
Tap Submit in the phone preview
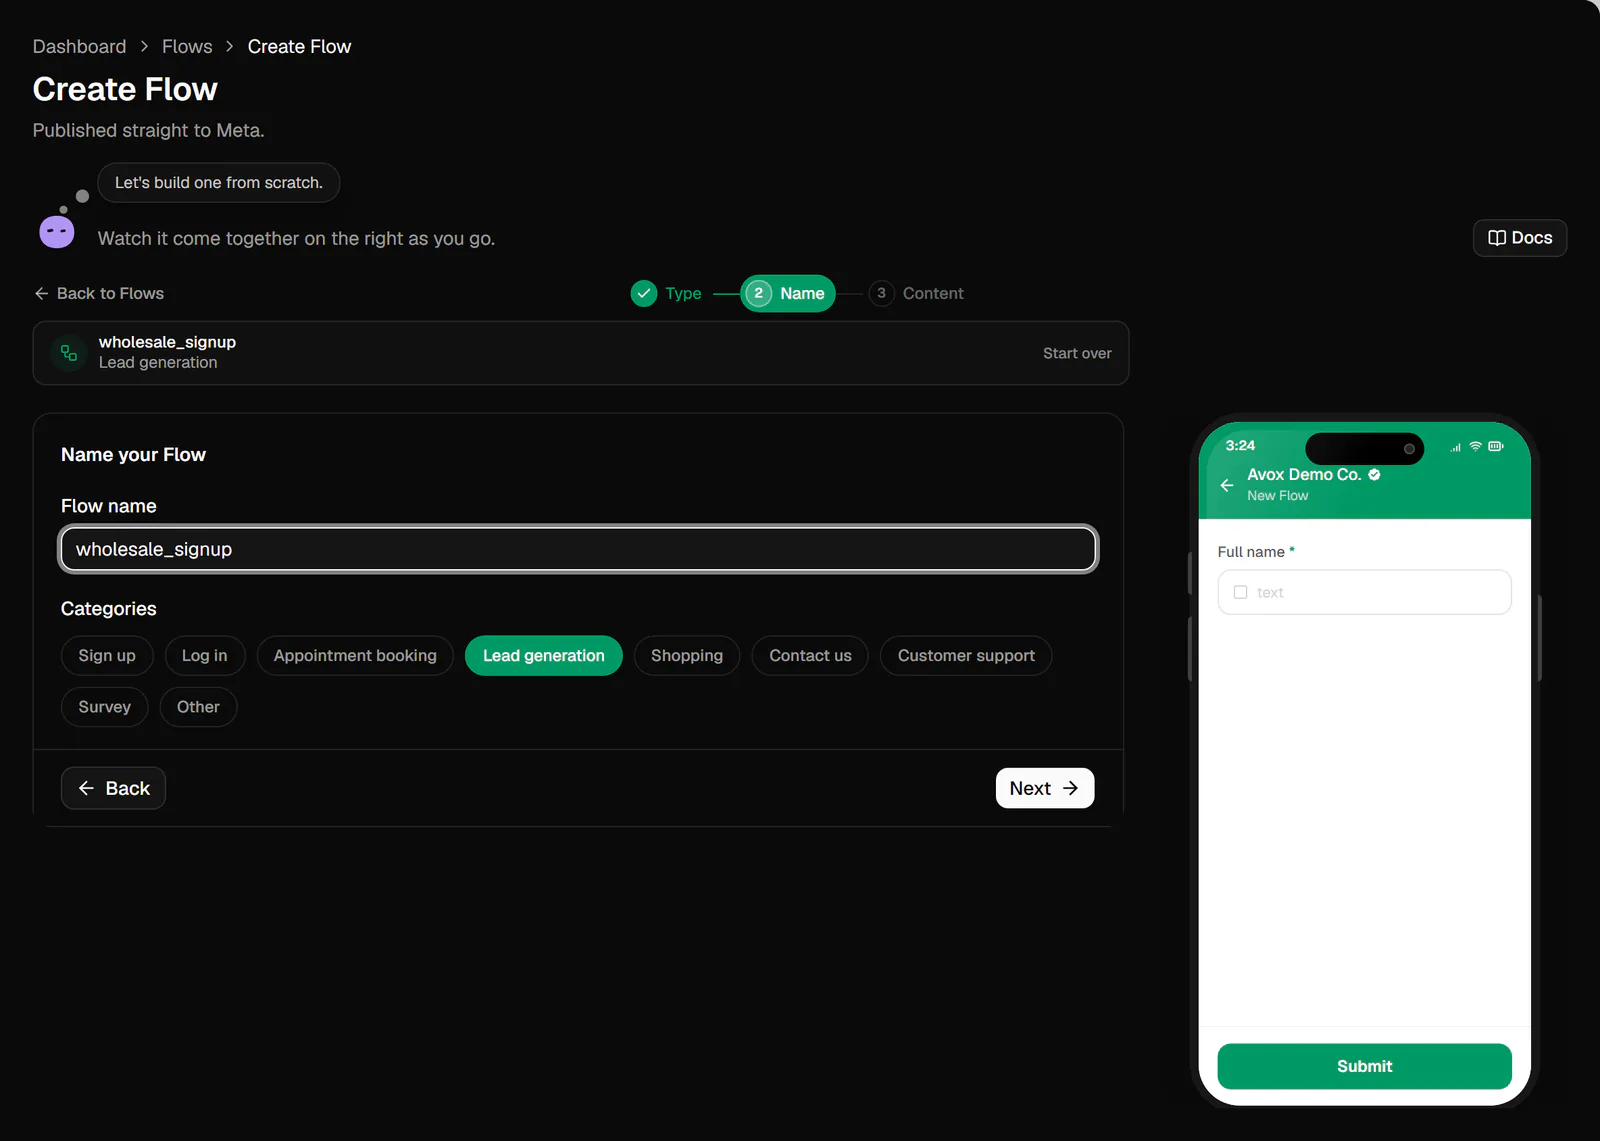coord(1364,1066)
